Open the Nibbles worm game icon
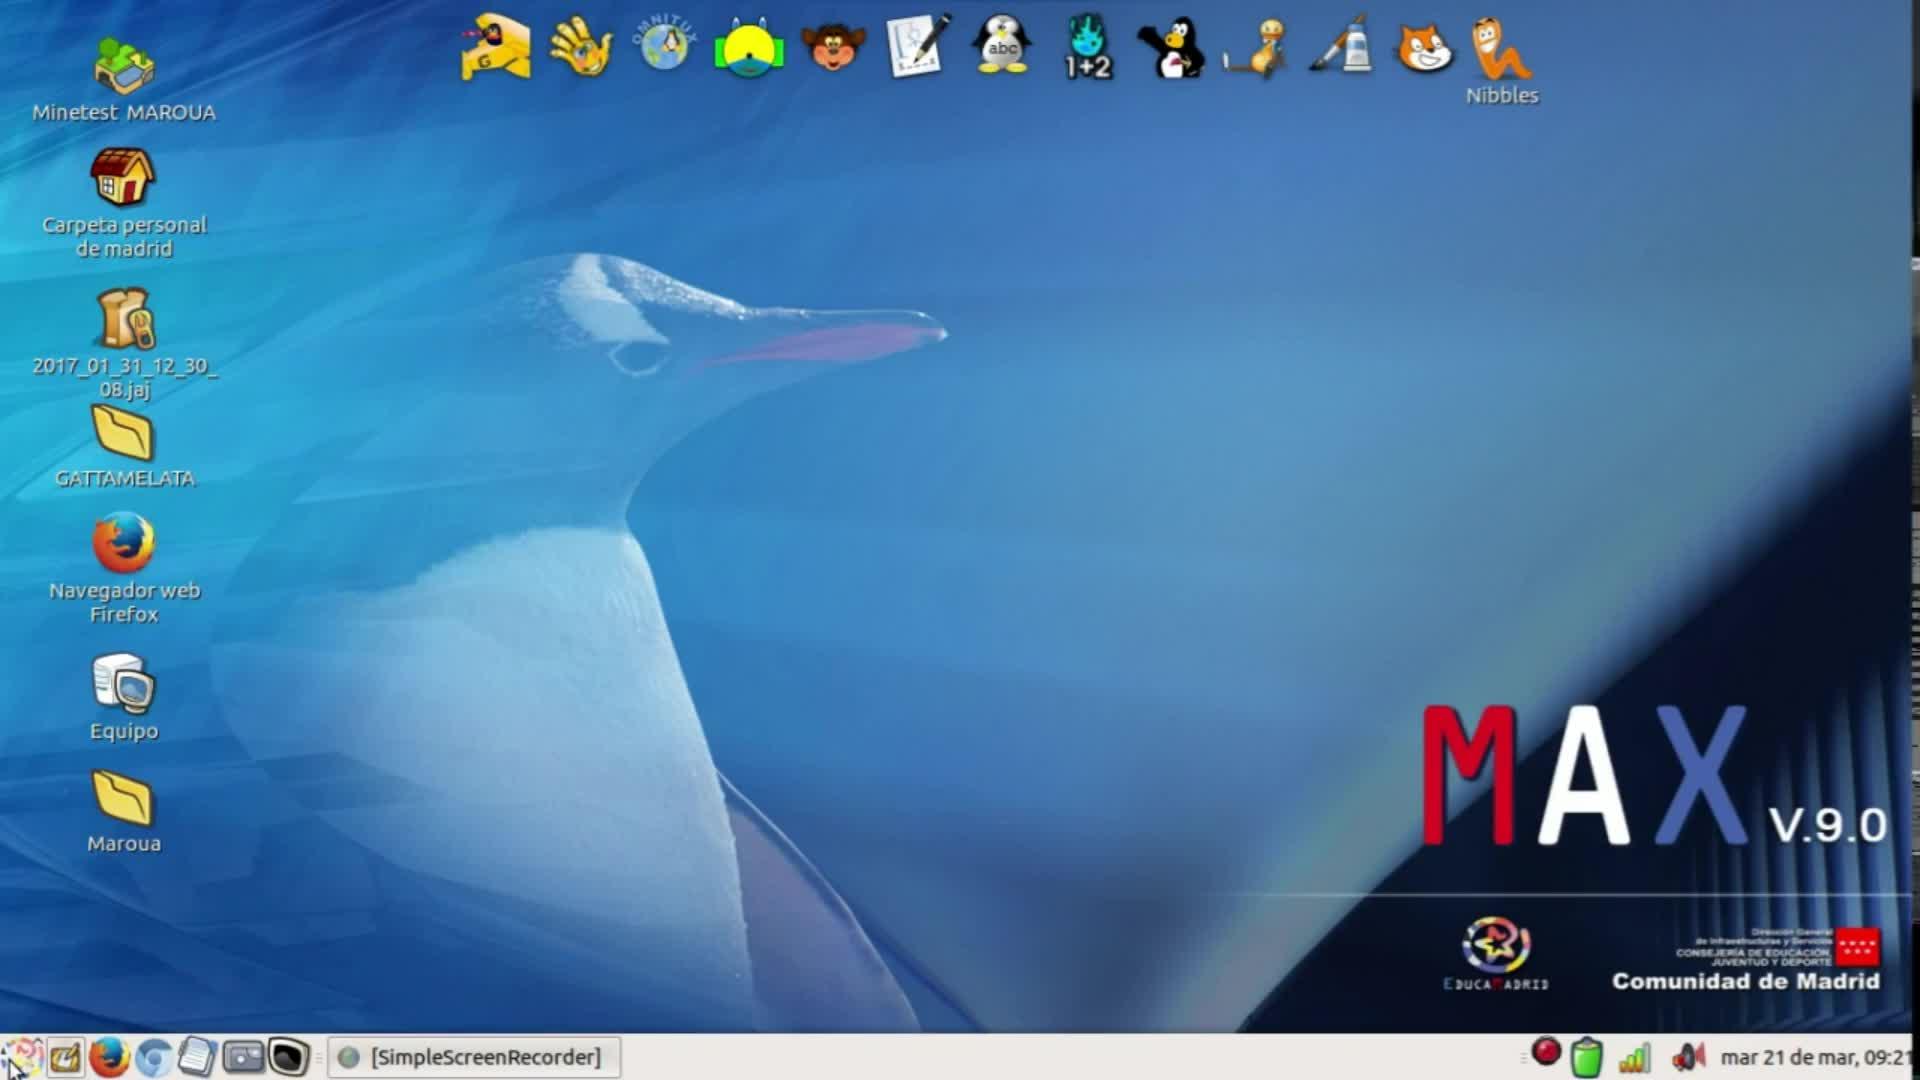Viewport: 1920px width, 1080px height. (1501, 50)
